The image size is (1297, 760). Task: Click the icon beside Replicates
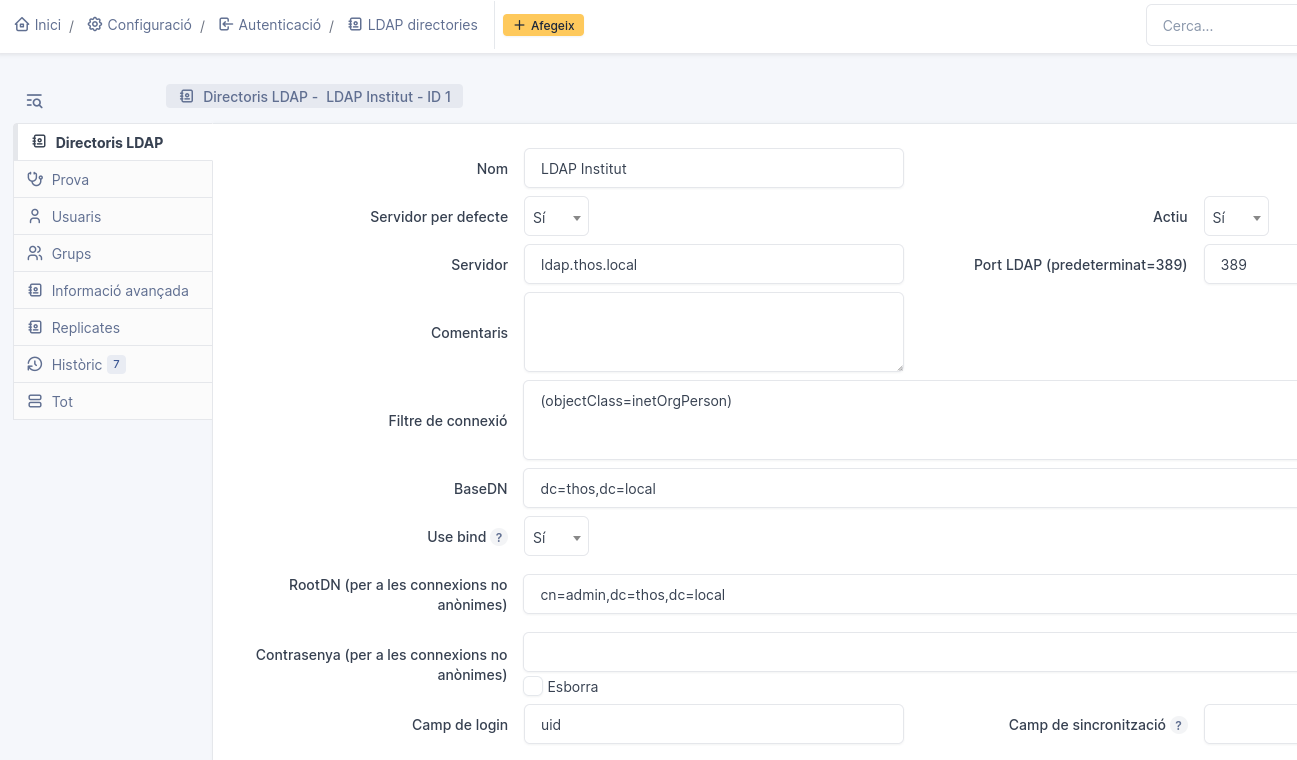pyautogui.click(x=35, y=328)
